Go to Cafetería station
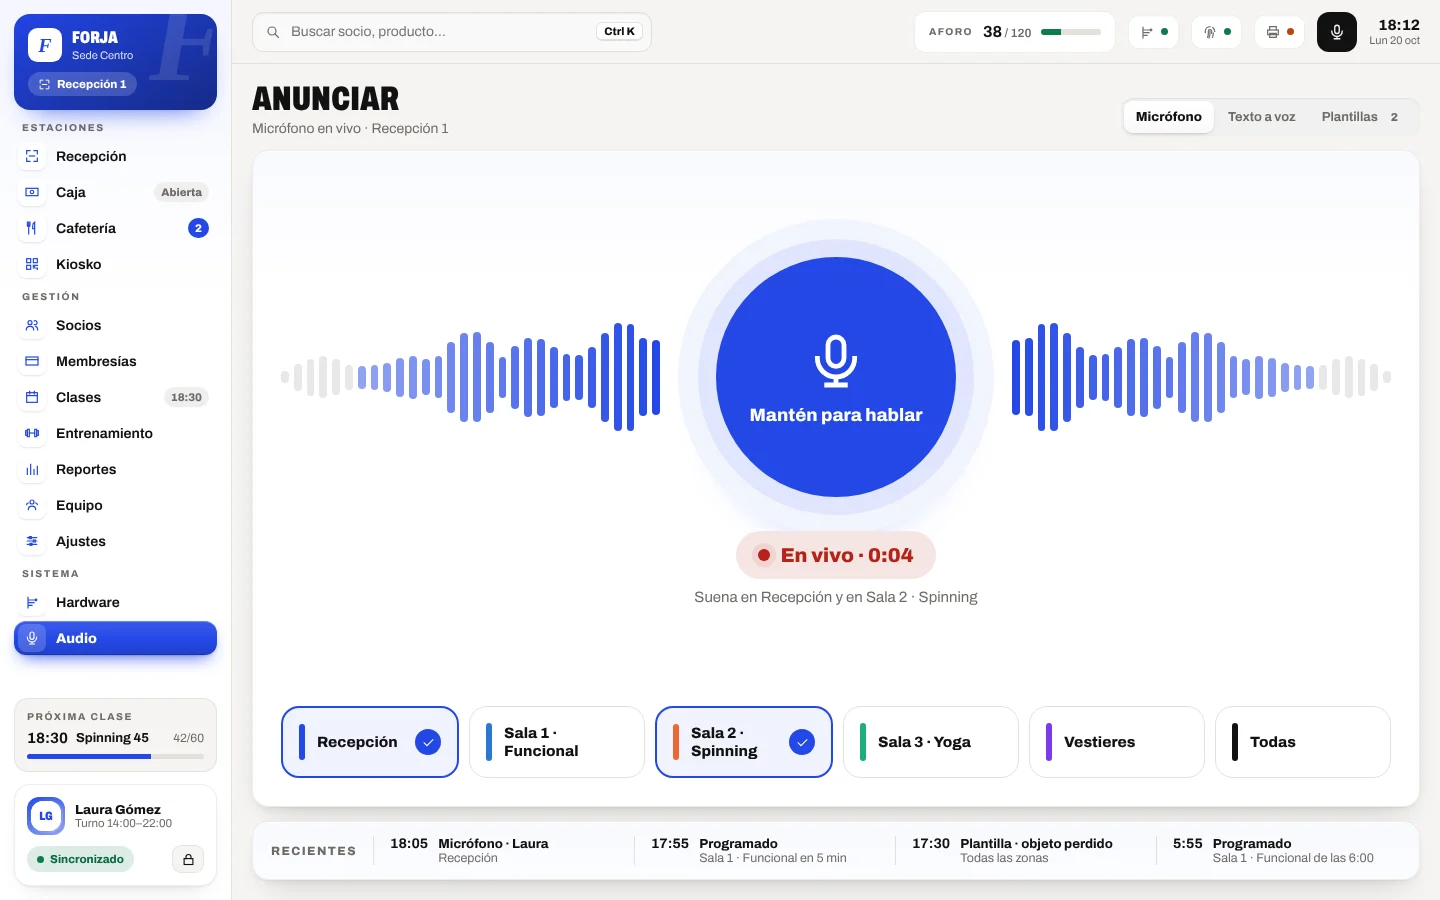1440x900 pixels. (115, 228)
